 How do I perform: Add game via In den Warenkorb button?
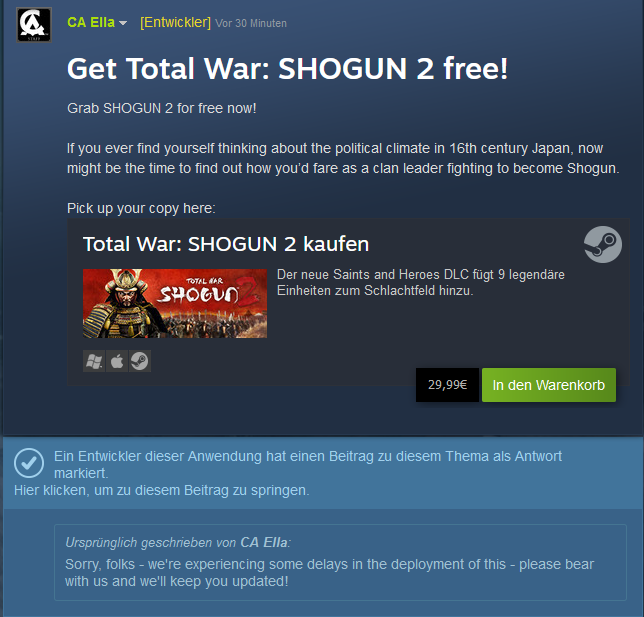pyautogui.click(x=549, y=385)
